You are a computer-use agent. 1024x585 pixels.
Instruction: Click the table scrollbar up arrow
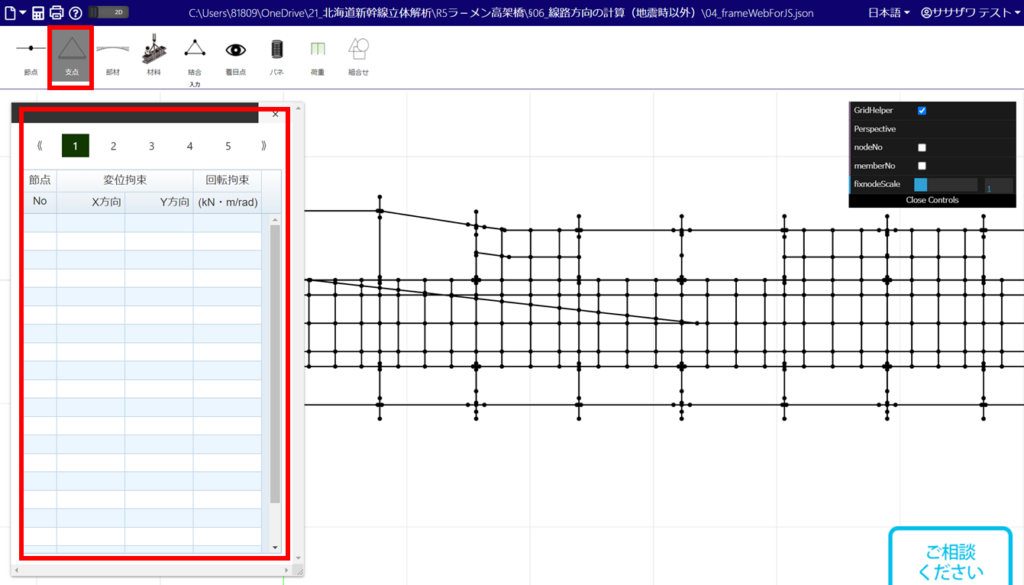[275, 220]
